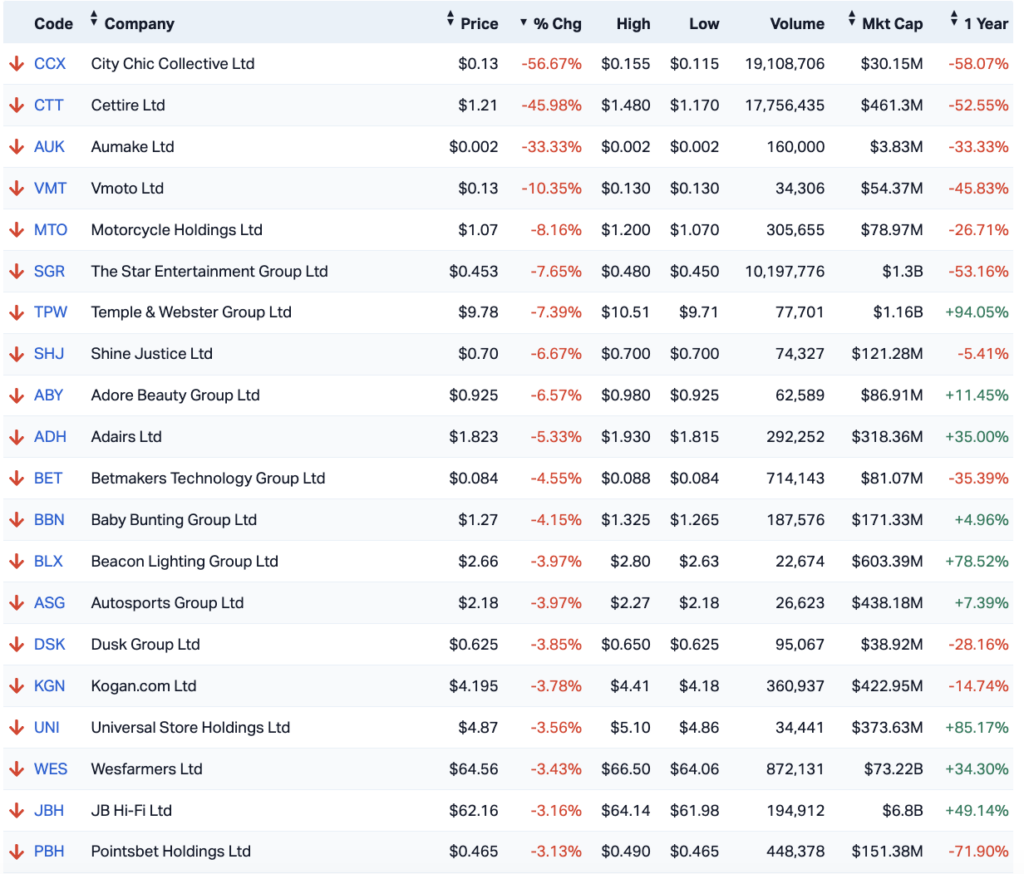The image size is (1024, 874).
Task: Click the down arrow icon beside BET
Action: (16, 478)
